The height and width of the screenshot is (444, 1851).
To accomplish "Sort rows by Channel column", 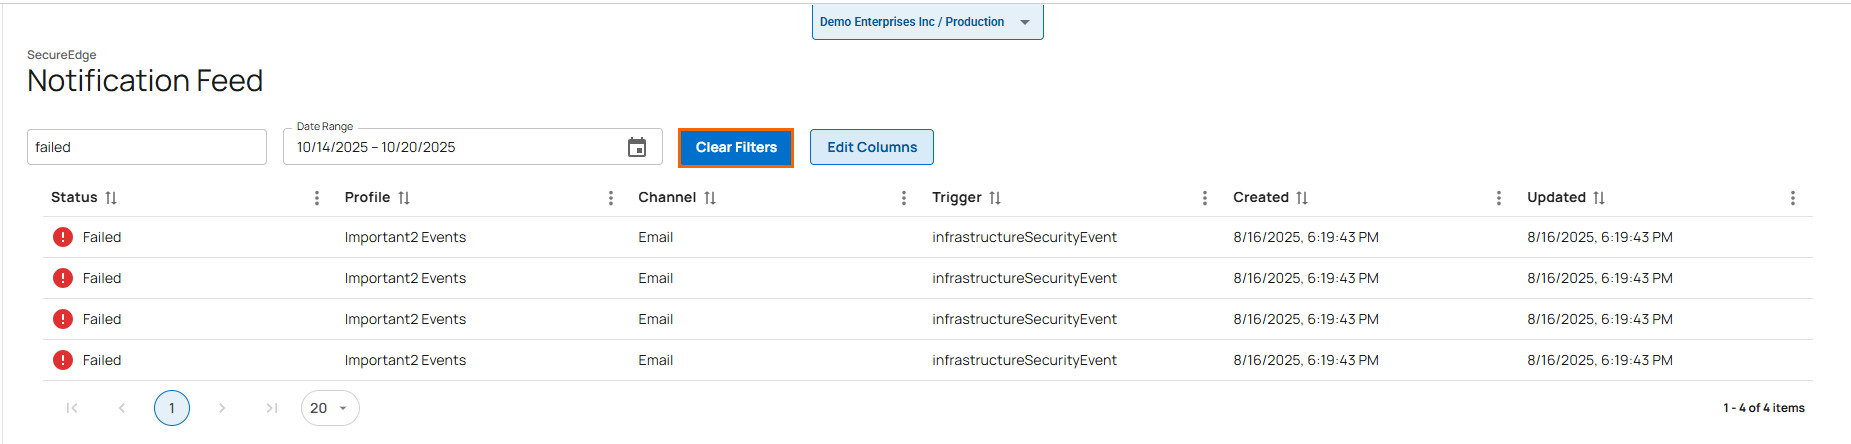I will coord(710,198).
